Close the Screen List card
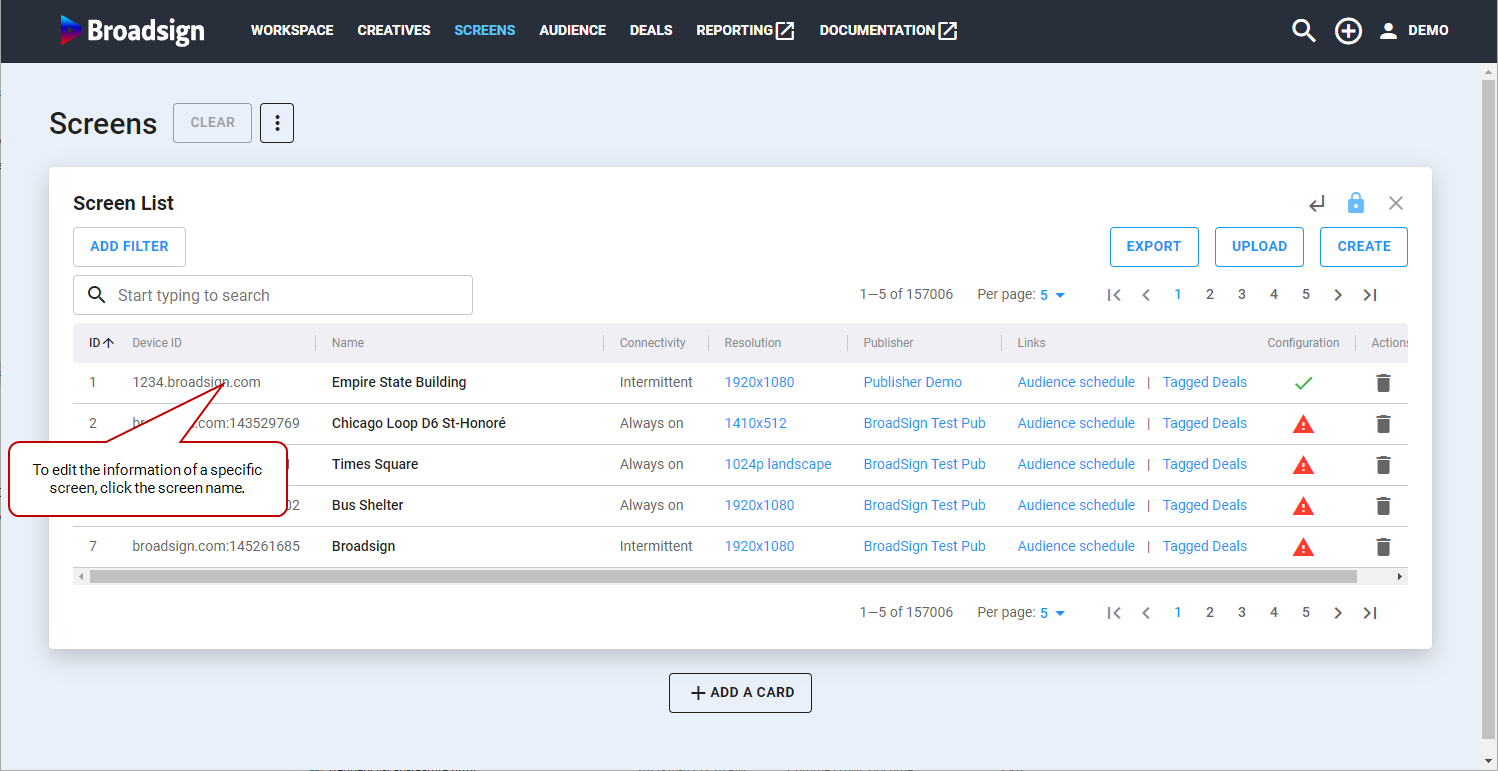Image resolution: width=1498 pixels, height=771 pixels. click(1396, 203)
